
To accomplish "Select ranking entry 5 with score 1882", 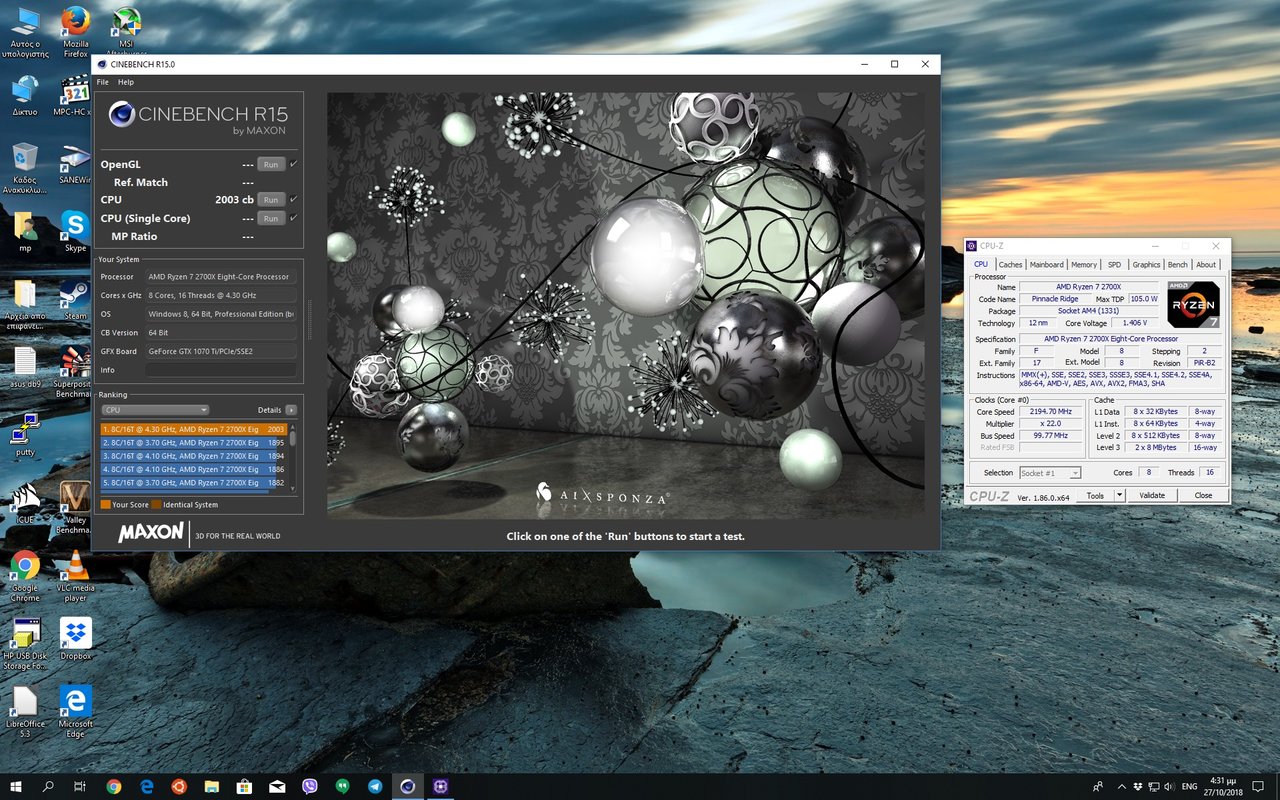I will (x=194, y=482).
